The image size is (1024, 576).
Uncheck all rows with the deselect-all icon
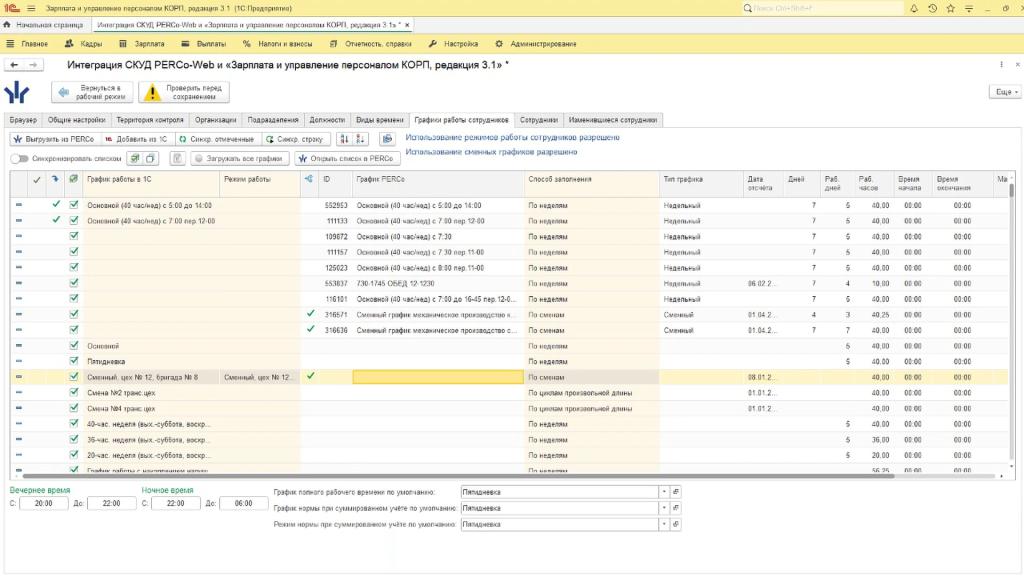[150, 159]
